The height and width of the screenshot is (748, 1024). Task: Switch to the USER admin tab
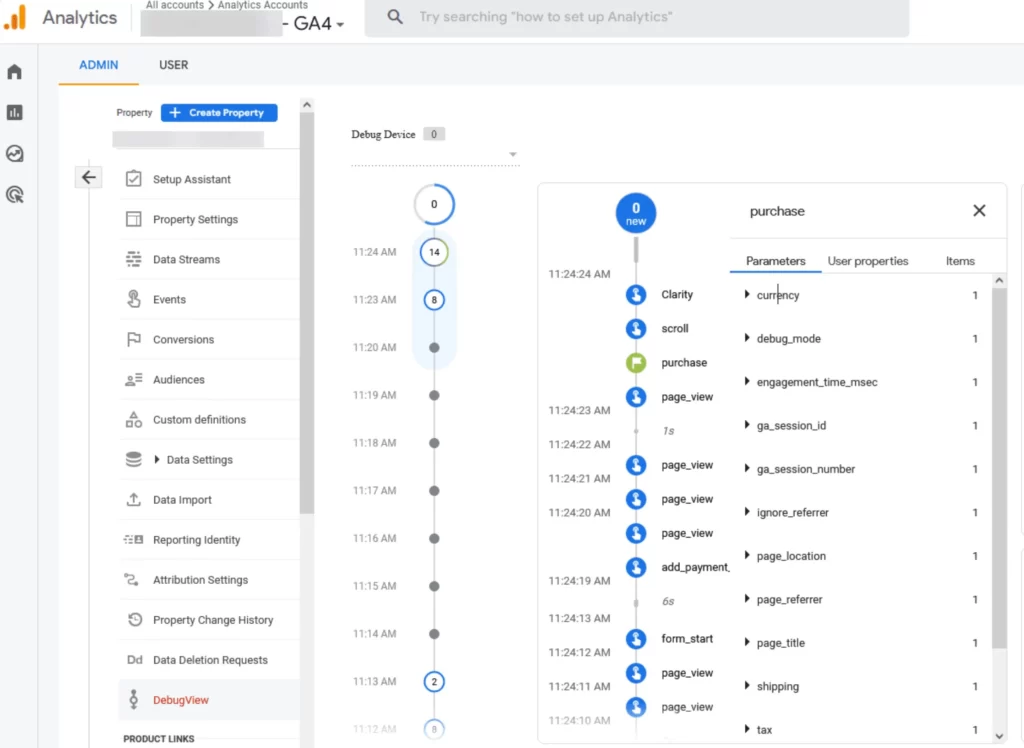click(173, 65)
